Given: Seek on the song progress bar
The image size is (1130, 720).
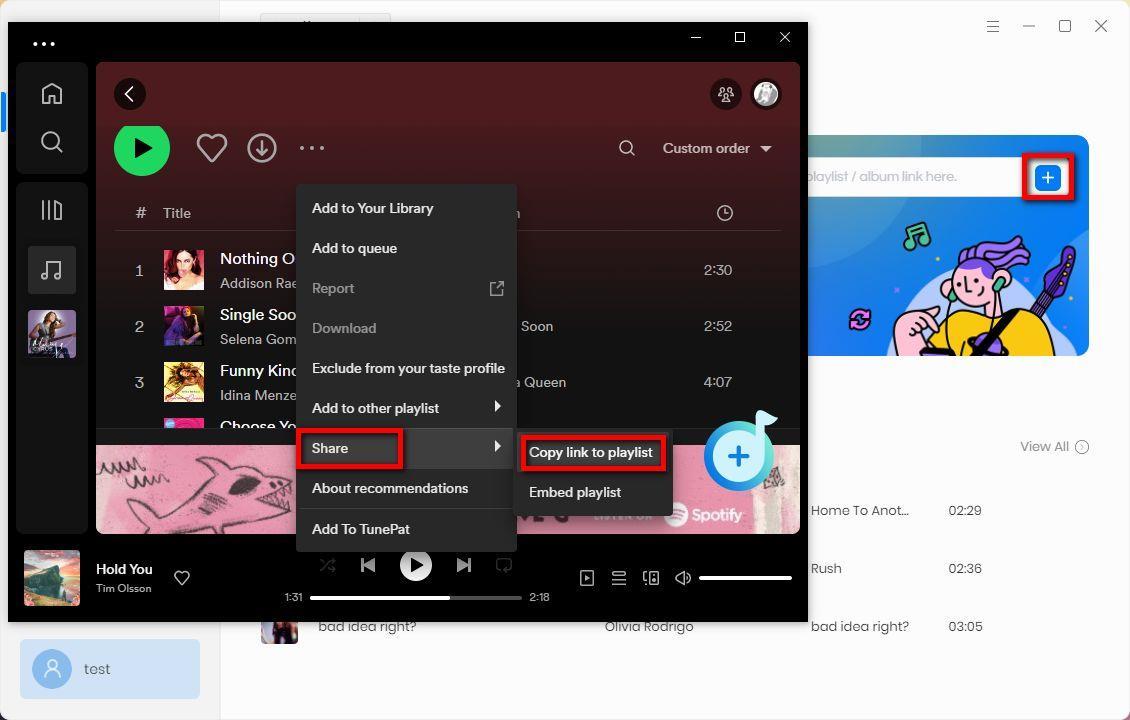Looking at the screenshot, I should (416, 597).
